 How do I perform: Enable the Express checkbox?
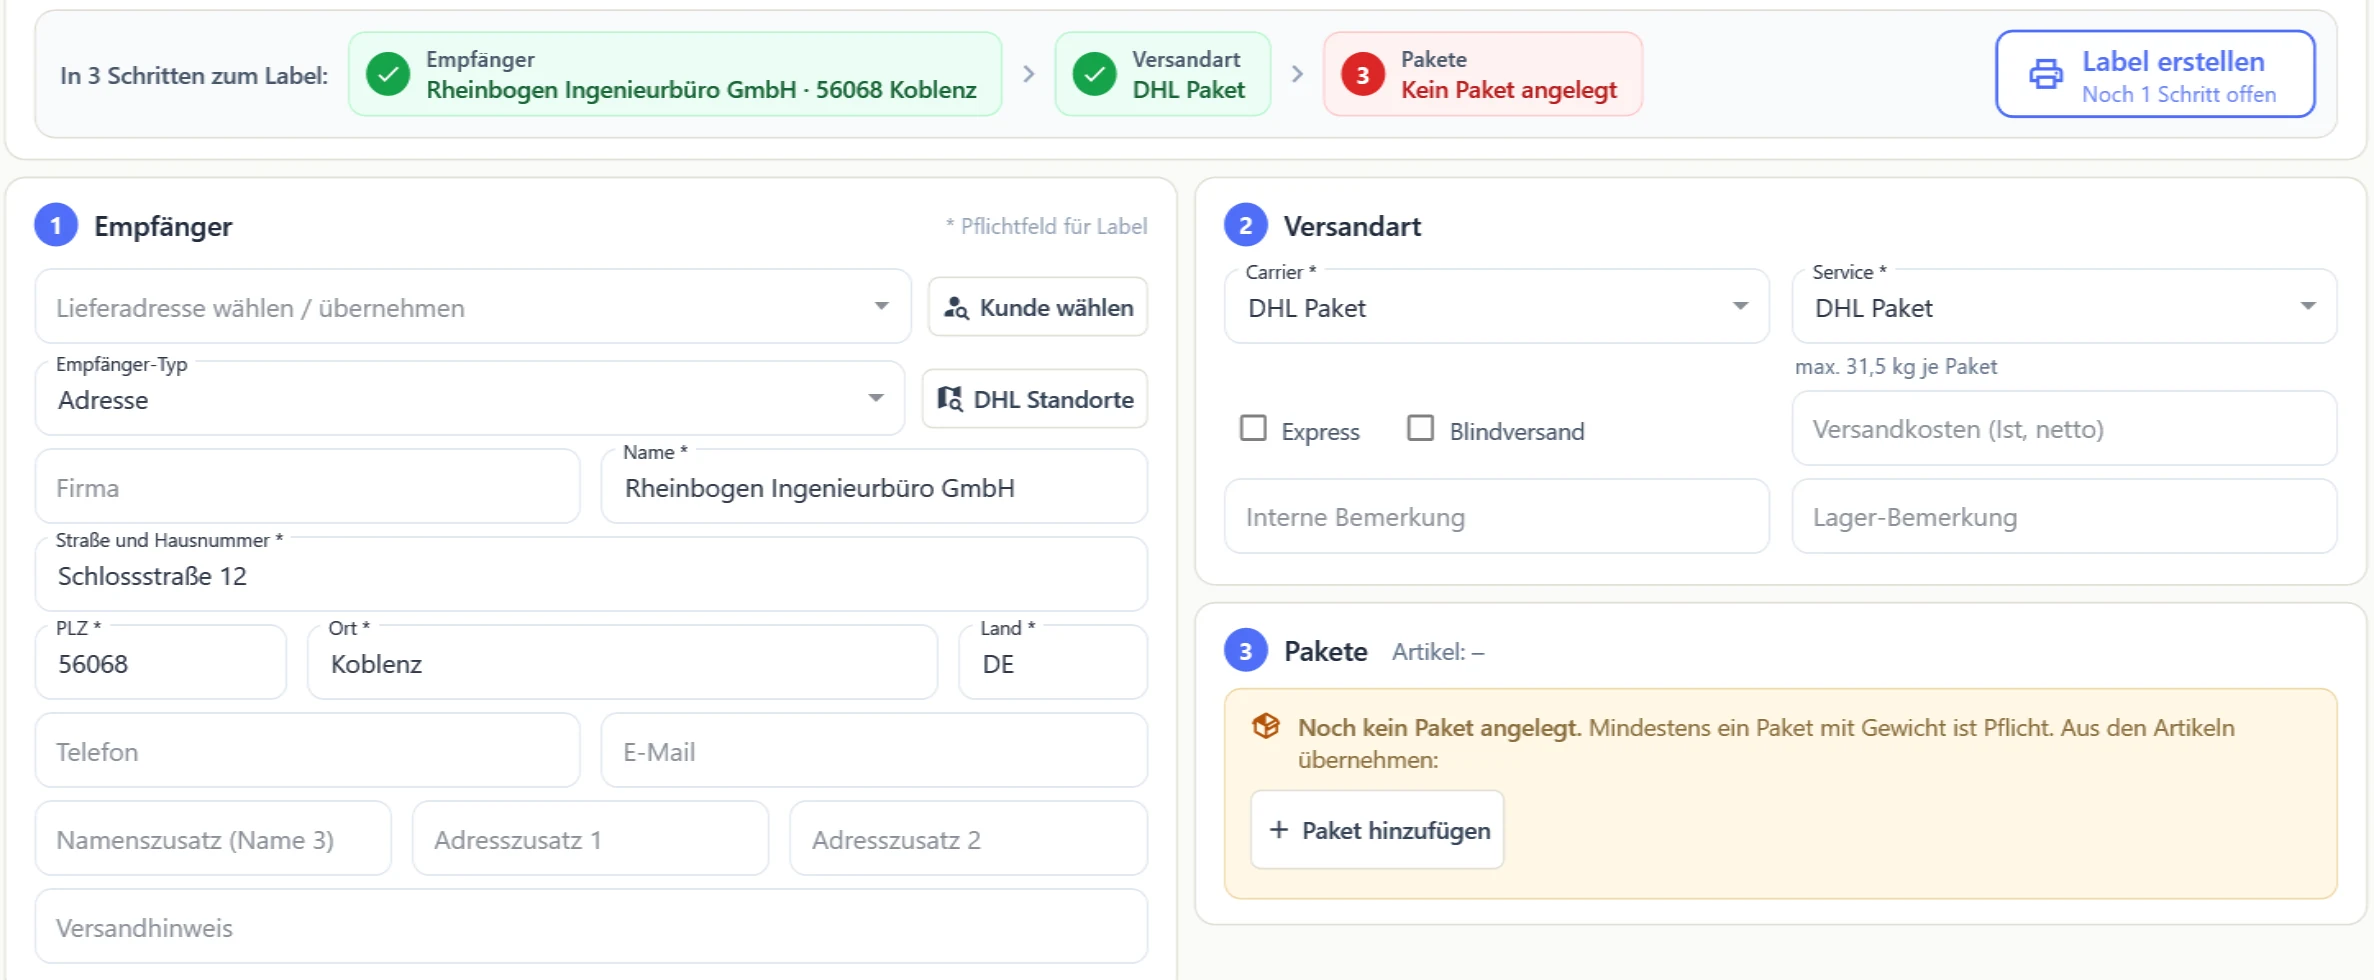click(x=1253, y=428)
